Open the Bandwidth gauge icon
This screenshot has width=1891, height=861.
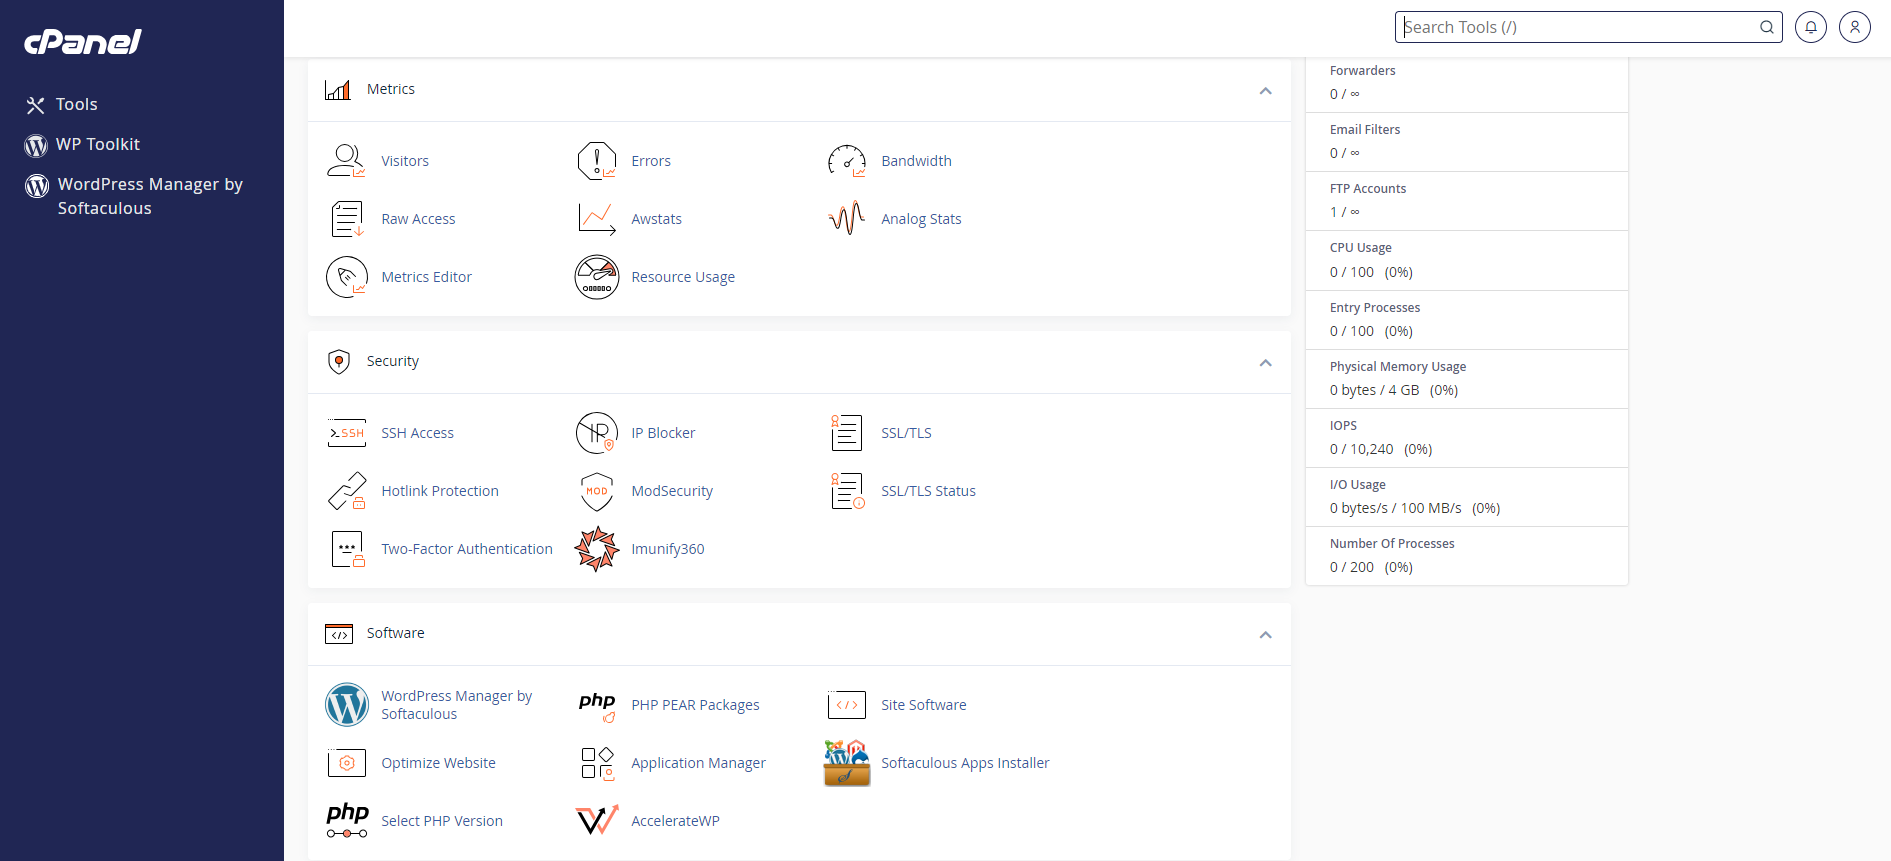(x=847, y=161)
